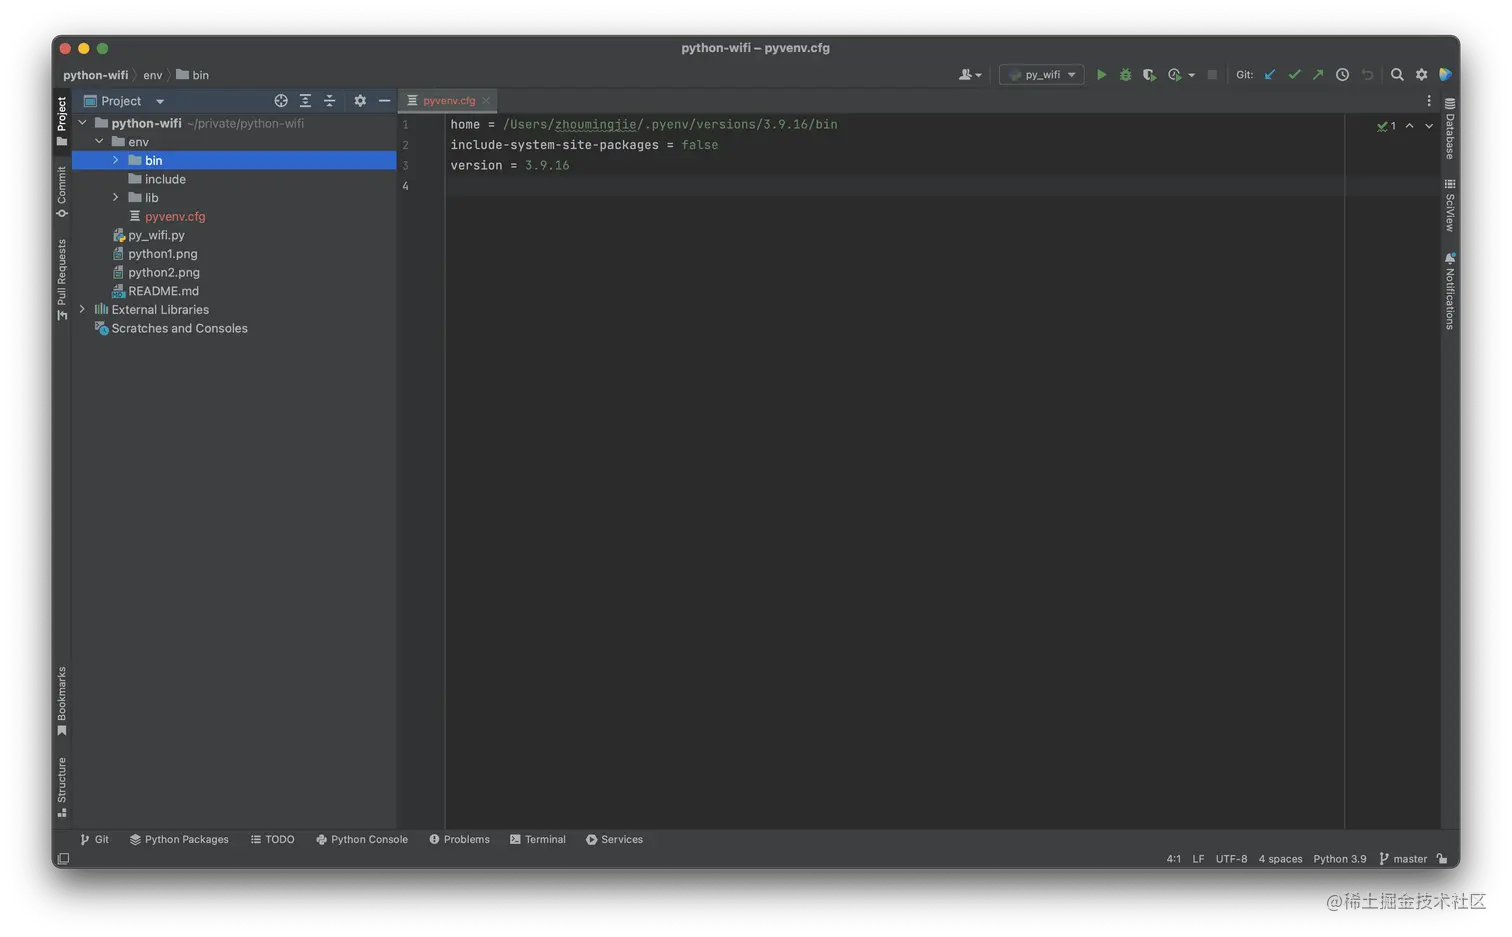Push commits with the Git push arrow

point(1318,75)
